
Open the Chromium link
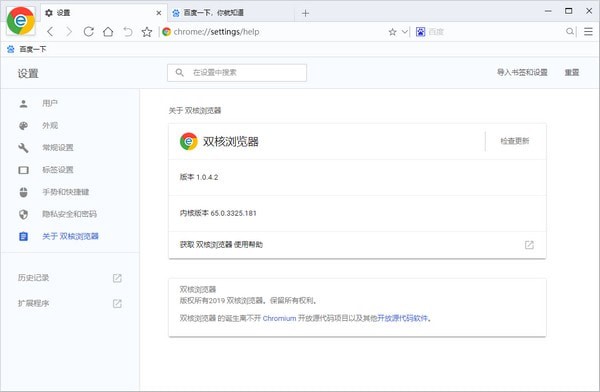click(279, 318)
